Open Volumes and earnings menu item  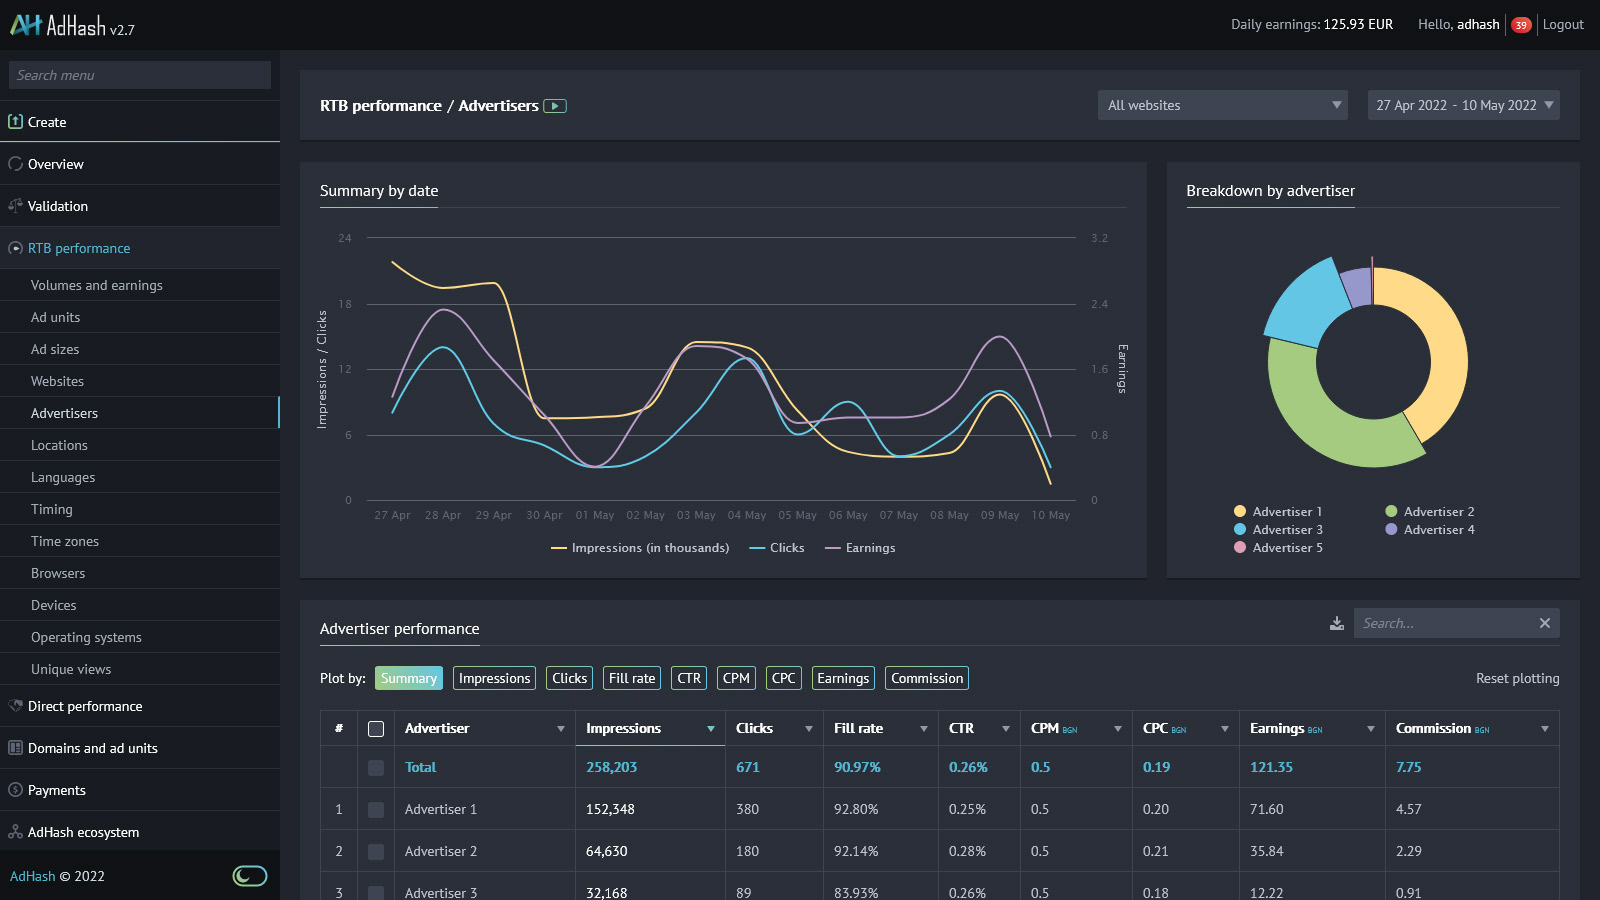(96, 285)
